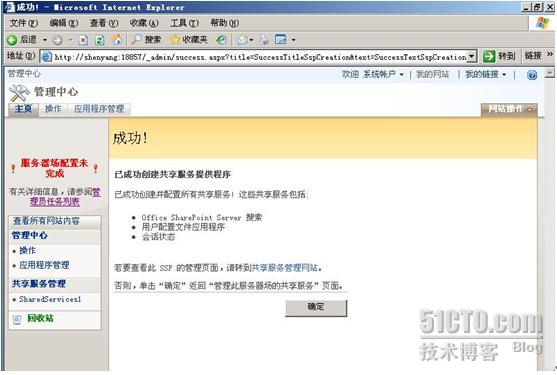The height and width of the screenshot is (375, 557).
Task: Expand the Back button history dropdown arrow
Action: (x=45, y=40)
